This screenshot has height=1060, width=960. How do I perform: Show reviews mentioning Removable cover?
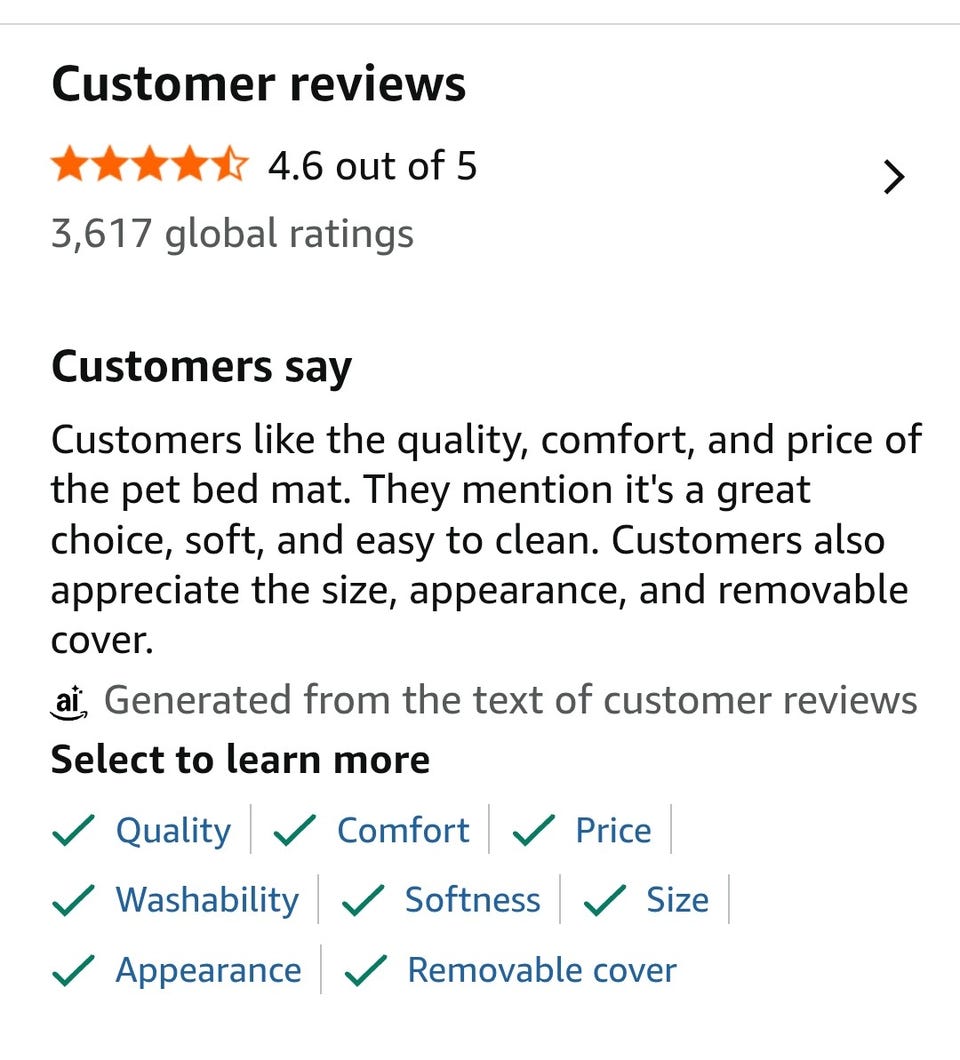pyautogui.click(x=541, y=970)
